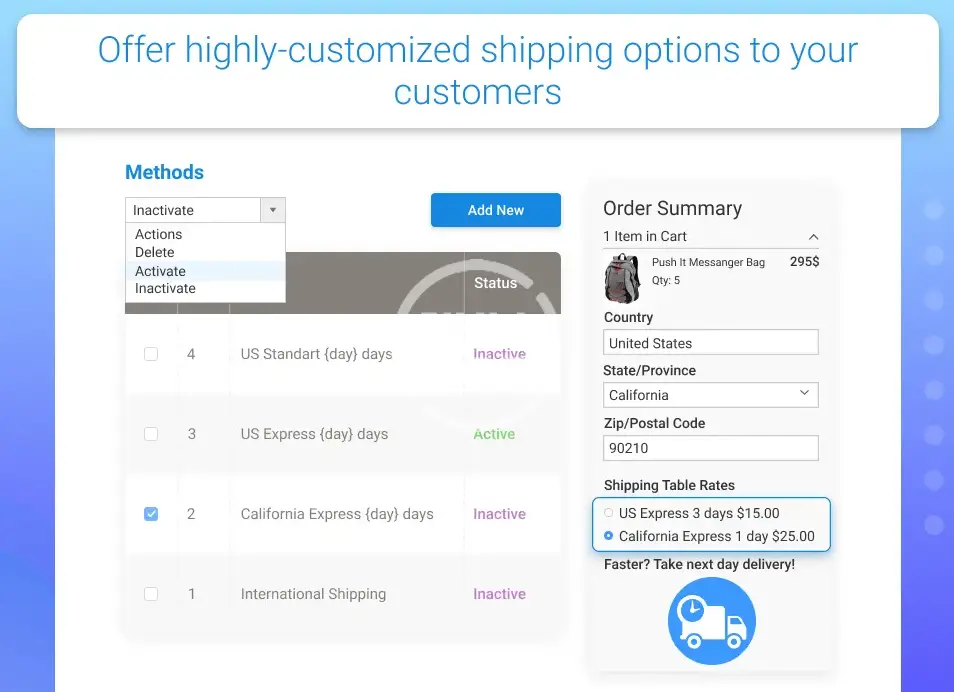Click the Status column header
The width and height of the screenshot is (954, 692).
click(x=495, y=283)
